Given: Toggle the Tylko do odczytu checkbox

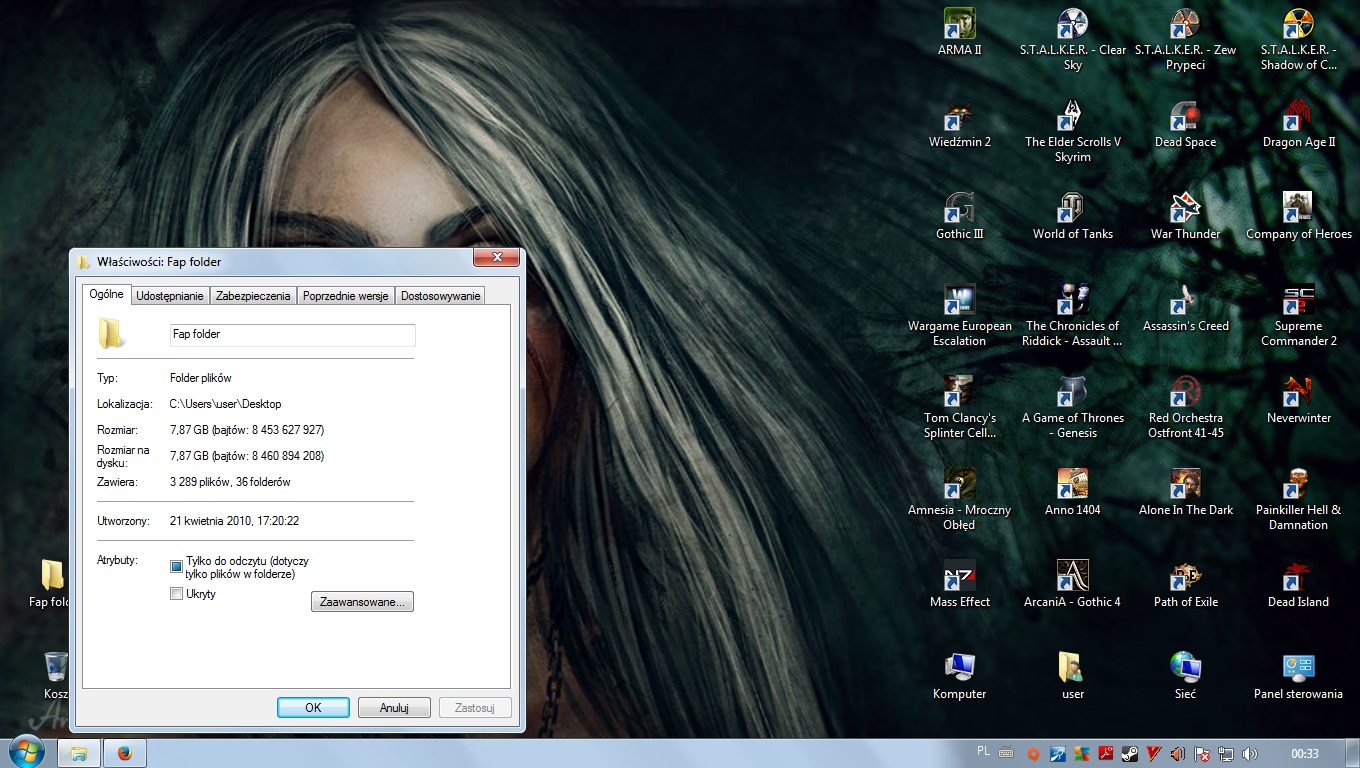Looking at the screenshot, I should click(177, 567).
